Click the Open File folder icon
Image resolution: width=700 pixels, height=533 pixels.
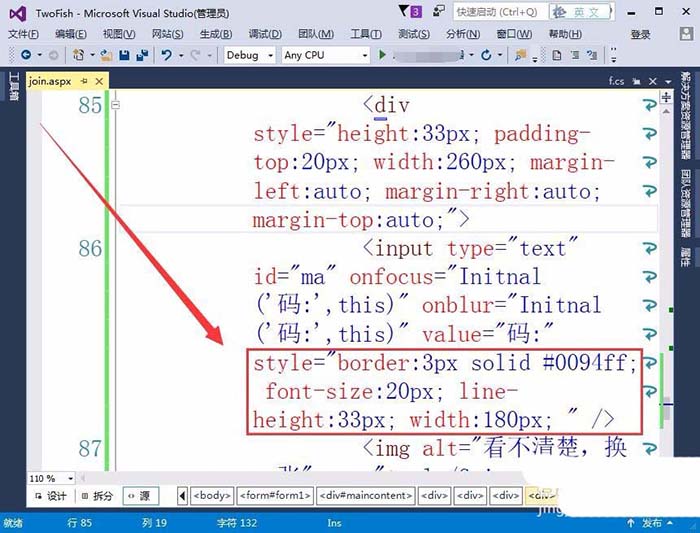point(106,55)
